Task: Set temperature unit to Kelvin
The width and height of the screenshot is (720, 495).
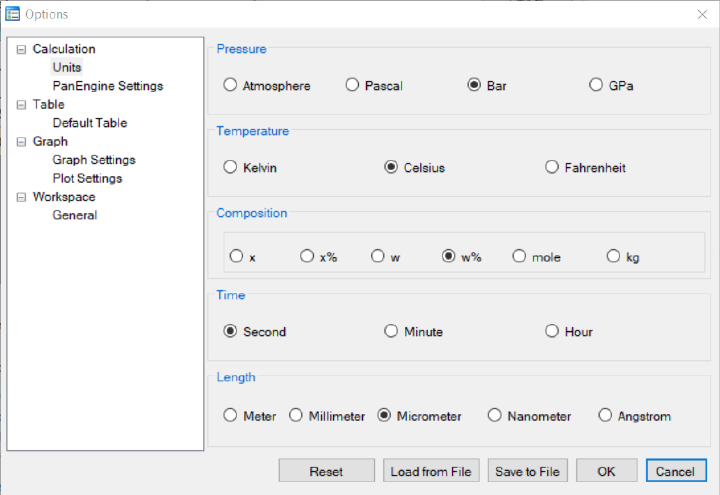Action: pos(250,168)
